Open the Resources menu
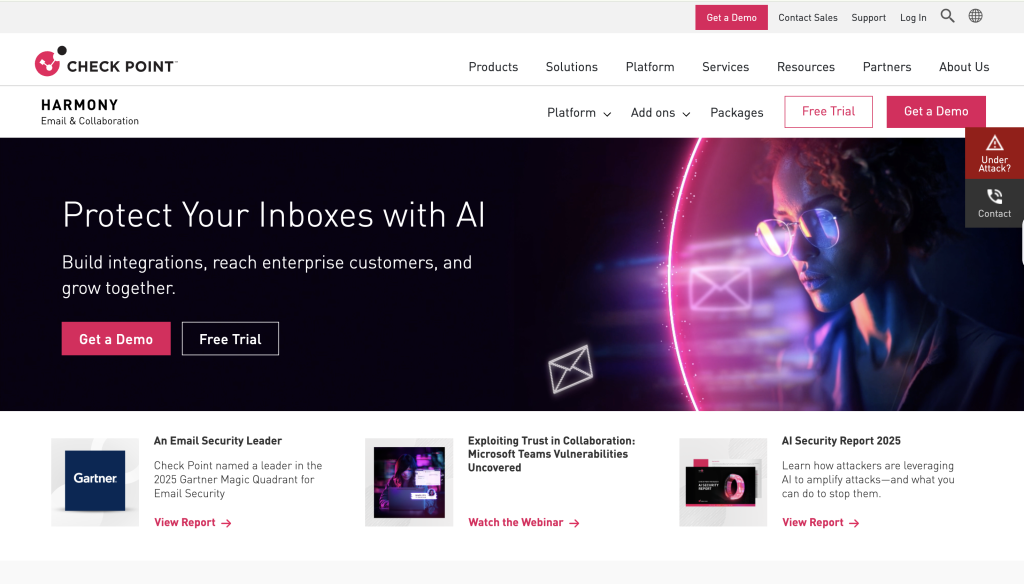The height and width of the screenshot is (584, 1024). 805,67
